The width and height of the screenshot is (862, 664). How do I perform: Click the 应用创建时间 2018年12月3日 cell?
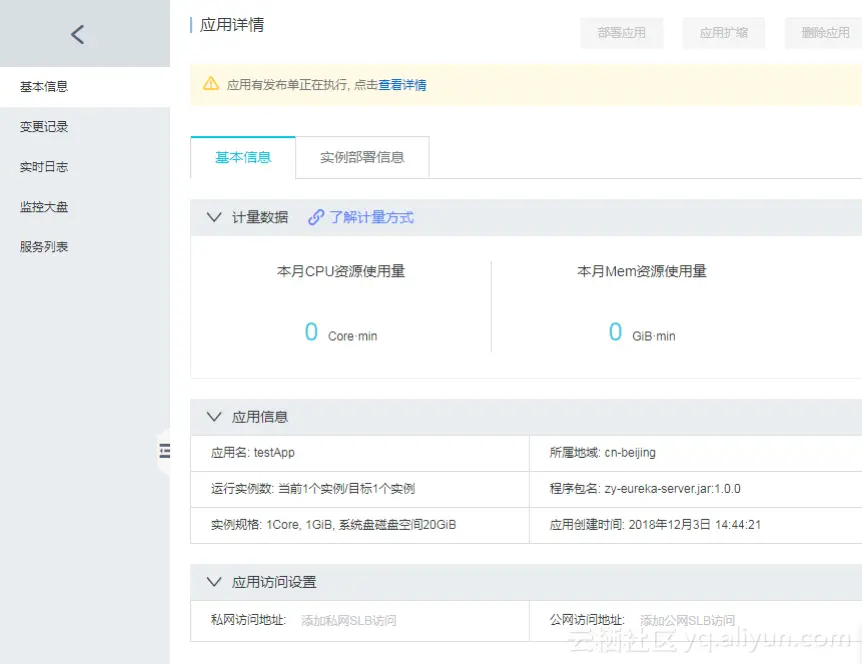coord(696,525)
